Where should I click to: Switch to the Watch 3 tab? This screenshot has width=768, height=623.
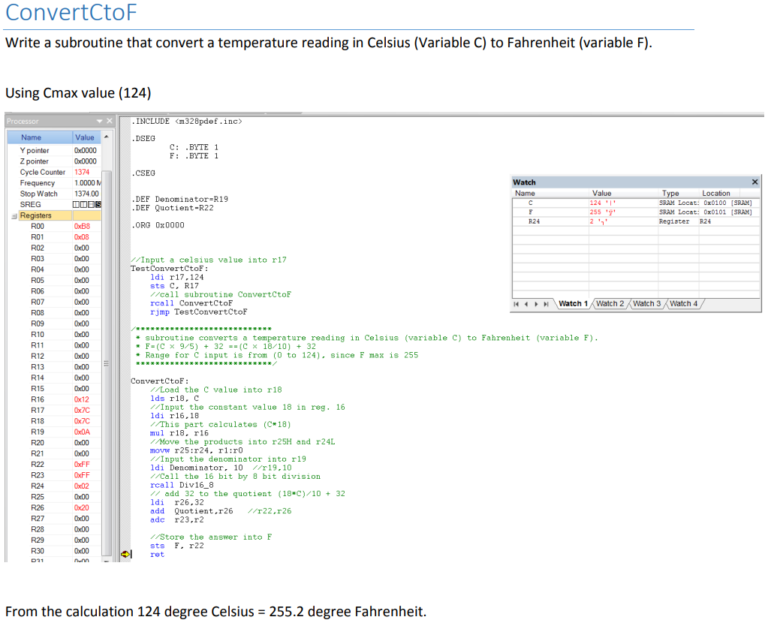point(647,304)
